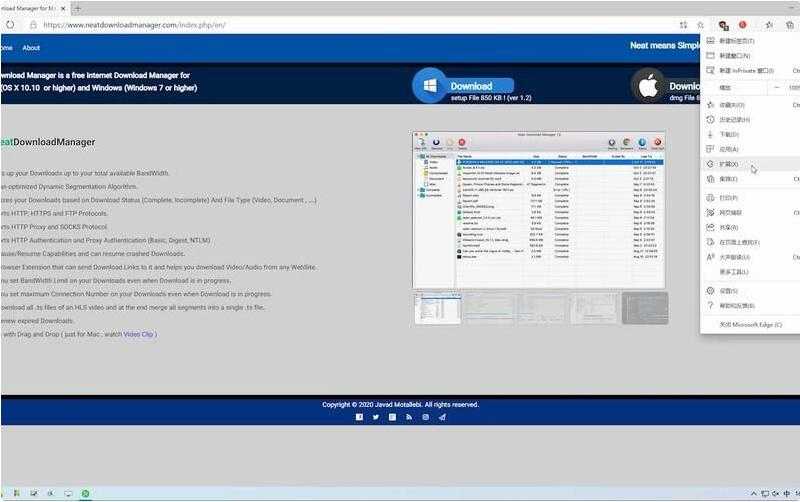Choose 新建标签页 from Edge menu
This screenshot has width=800, height=502.
click(751, 41)
